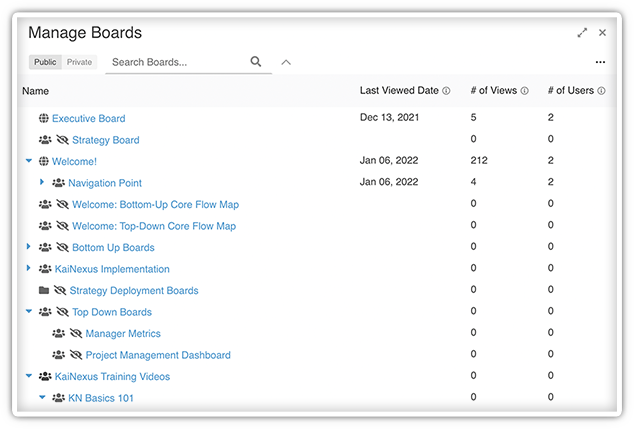The height and width of the screenshot is (429, 634).
Task: Open the Bottom Up Boards link
Action: tap(113, 247)
